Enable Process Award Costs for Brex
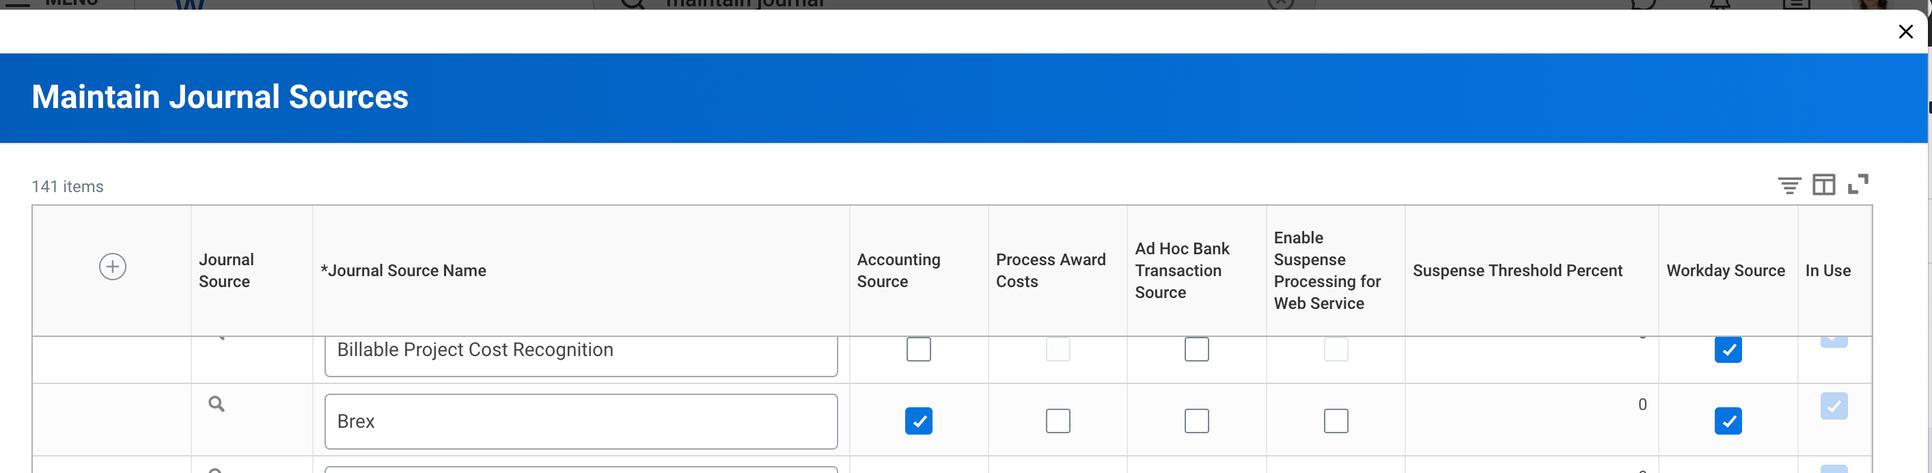 (x=1057, y=421)
